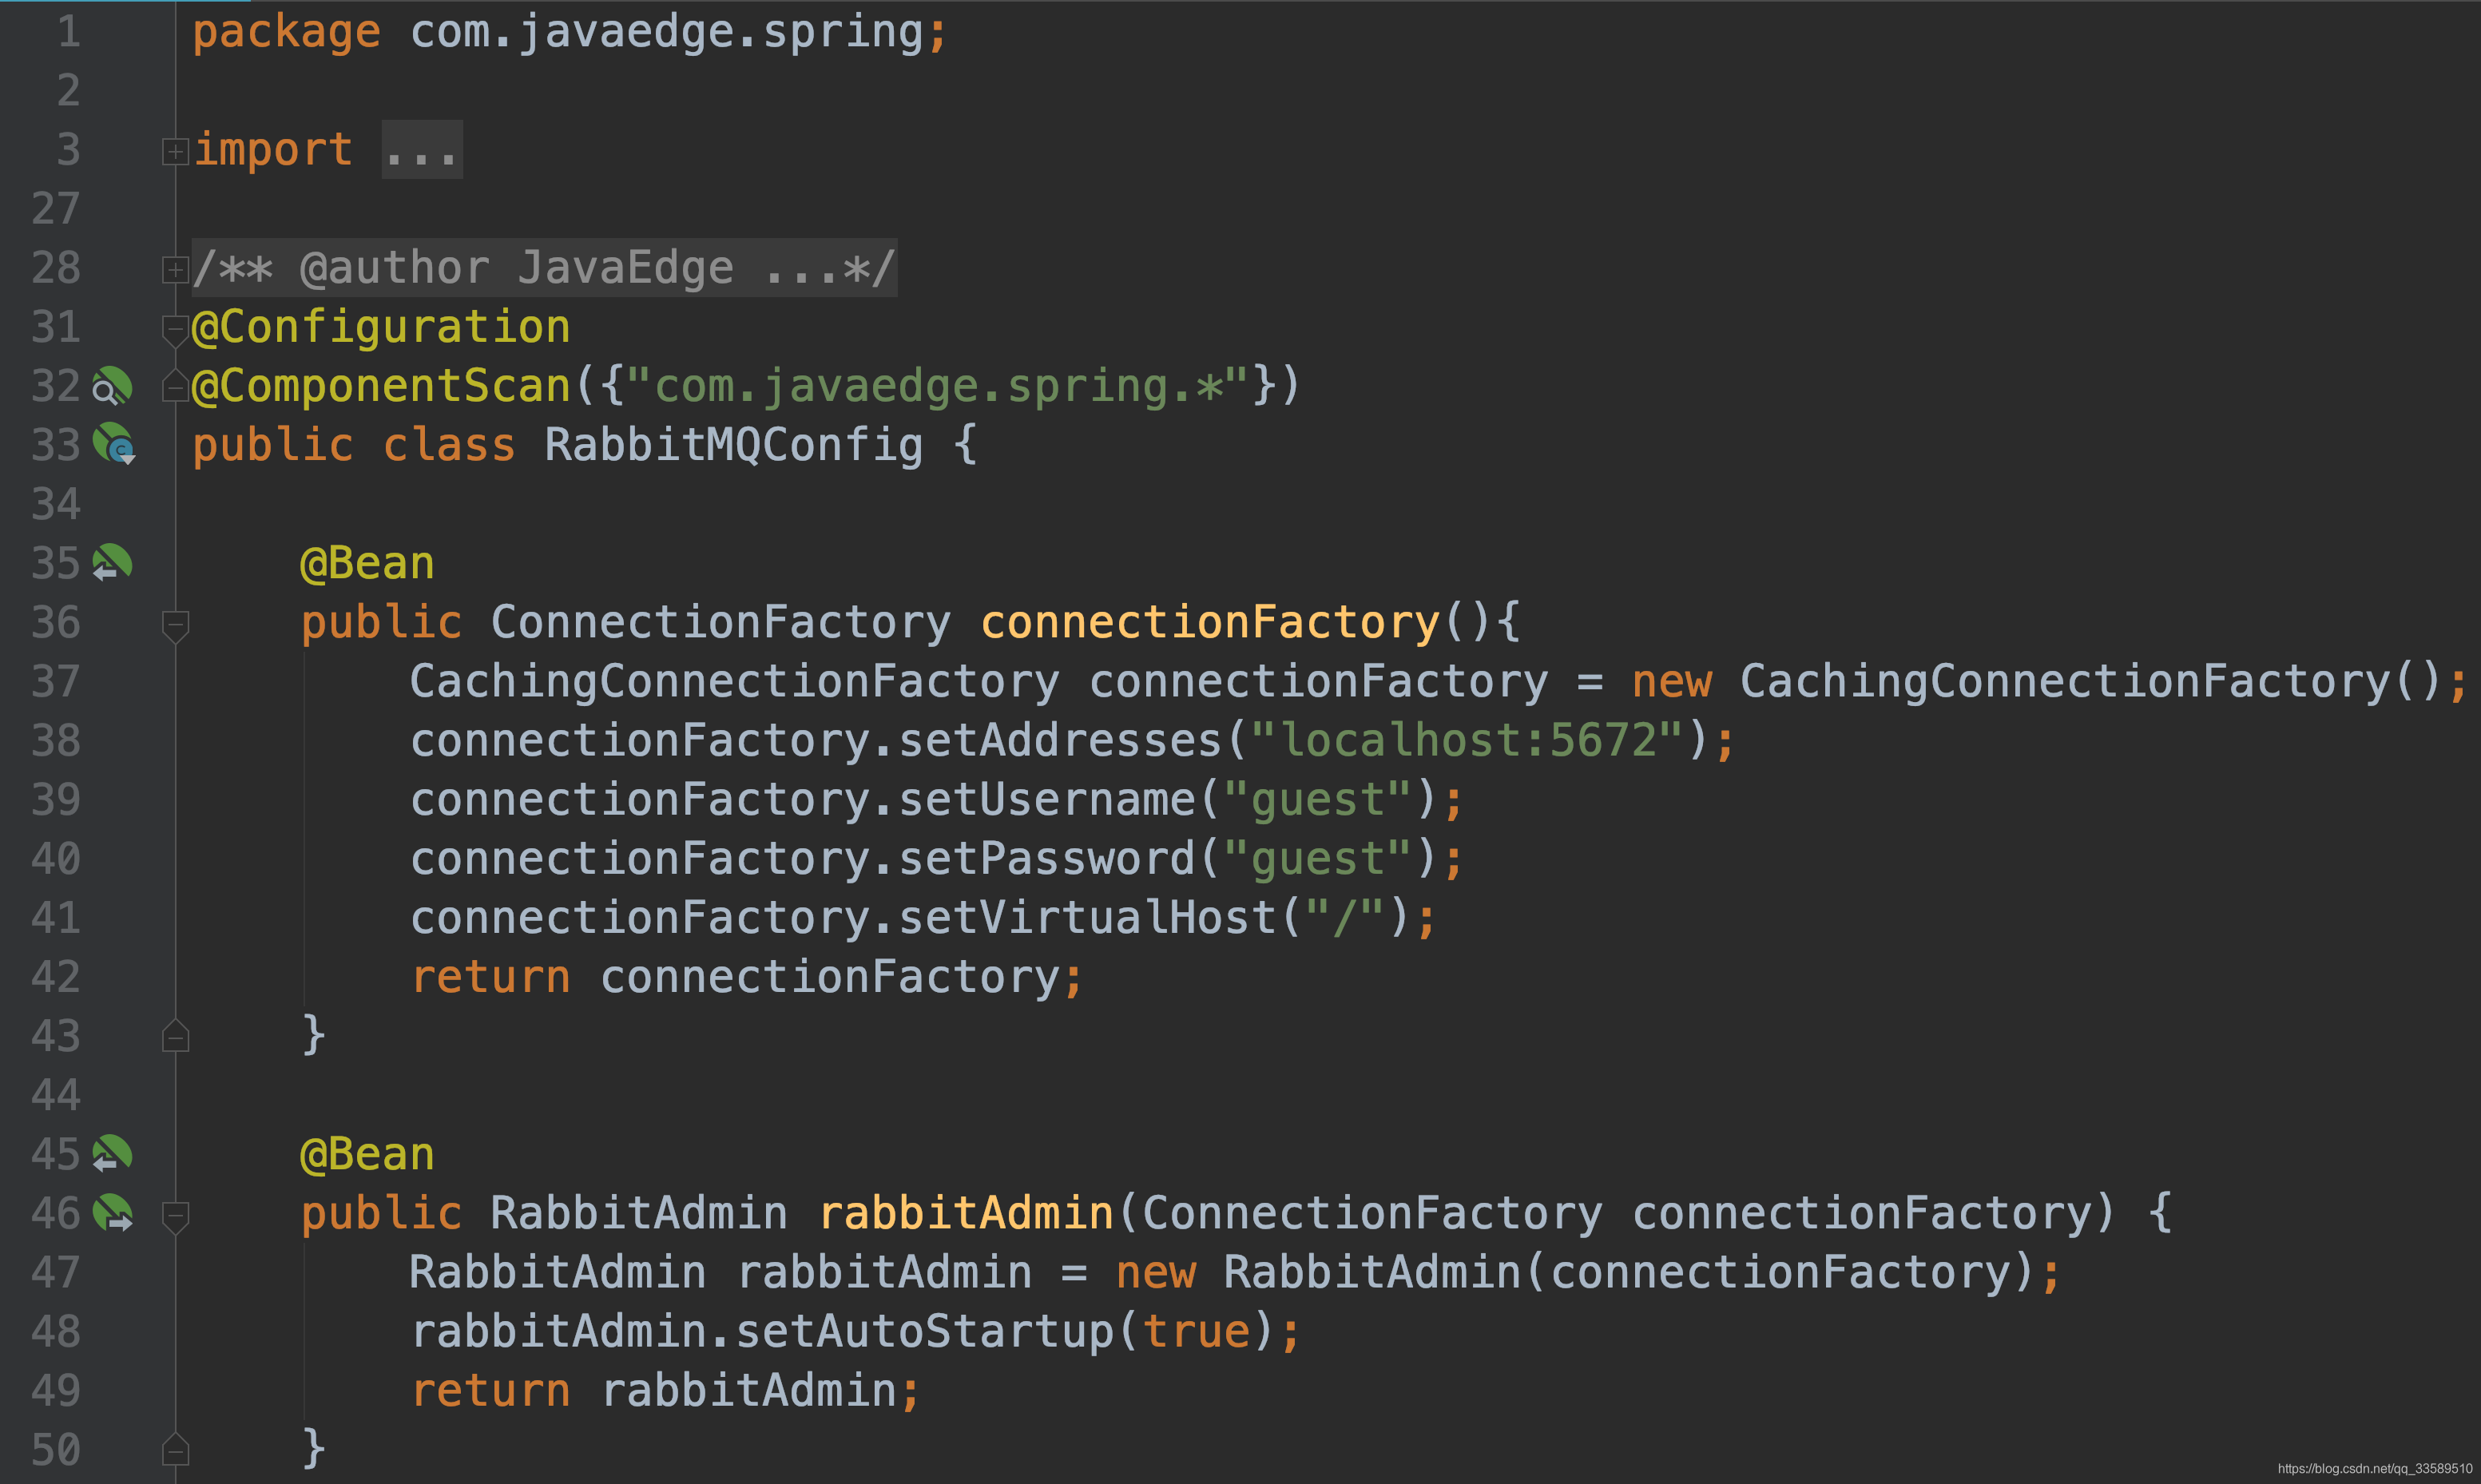The image size is (2481, 1484).
Task: Click the autowired dependencies gutter icon on line 46
Action: pyautogui.click(x=112, y=1213)
